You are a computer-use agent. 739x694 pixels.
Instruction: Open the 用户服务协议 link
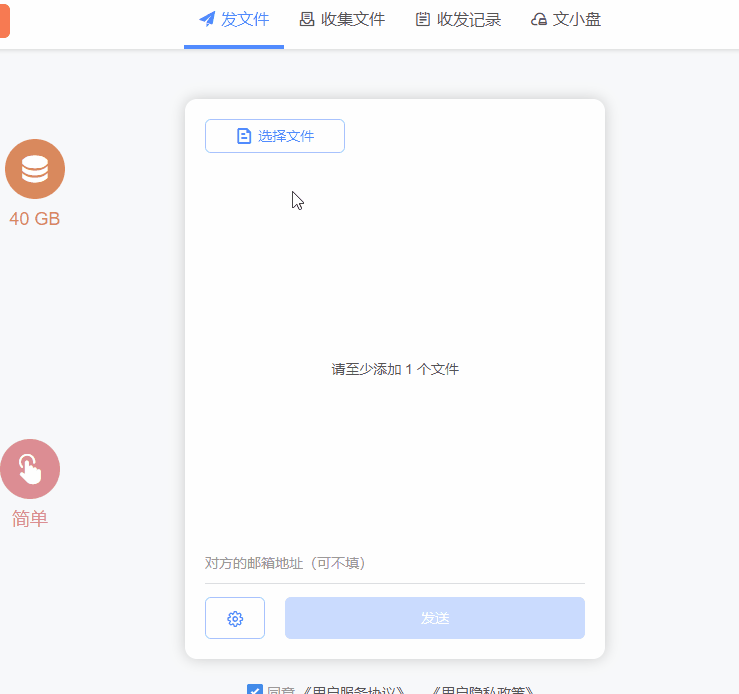[359, 691]
